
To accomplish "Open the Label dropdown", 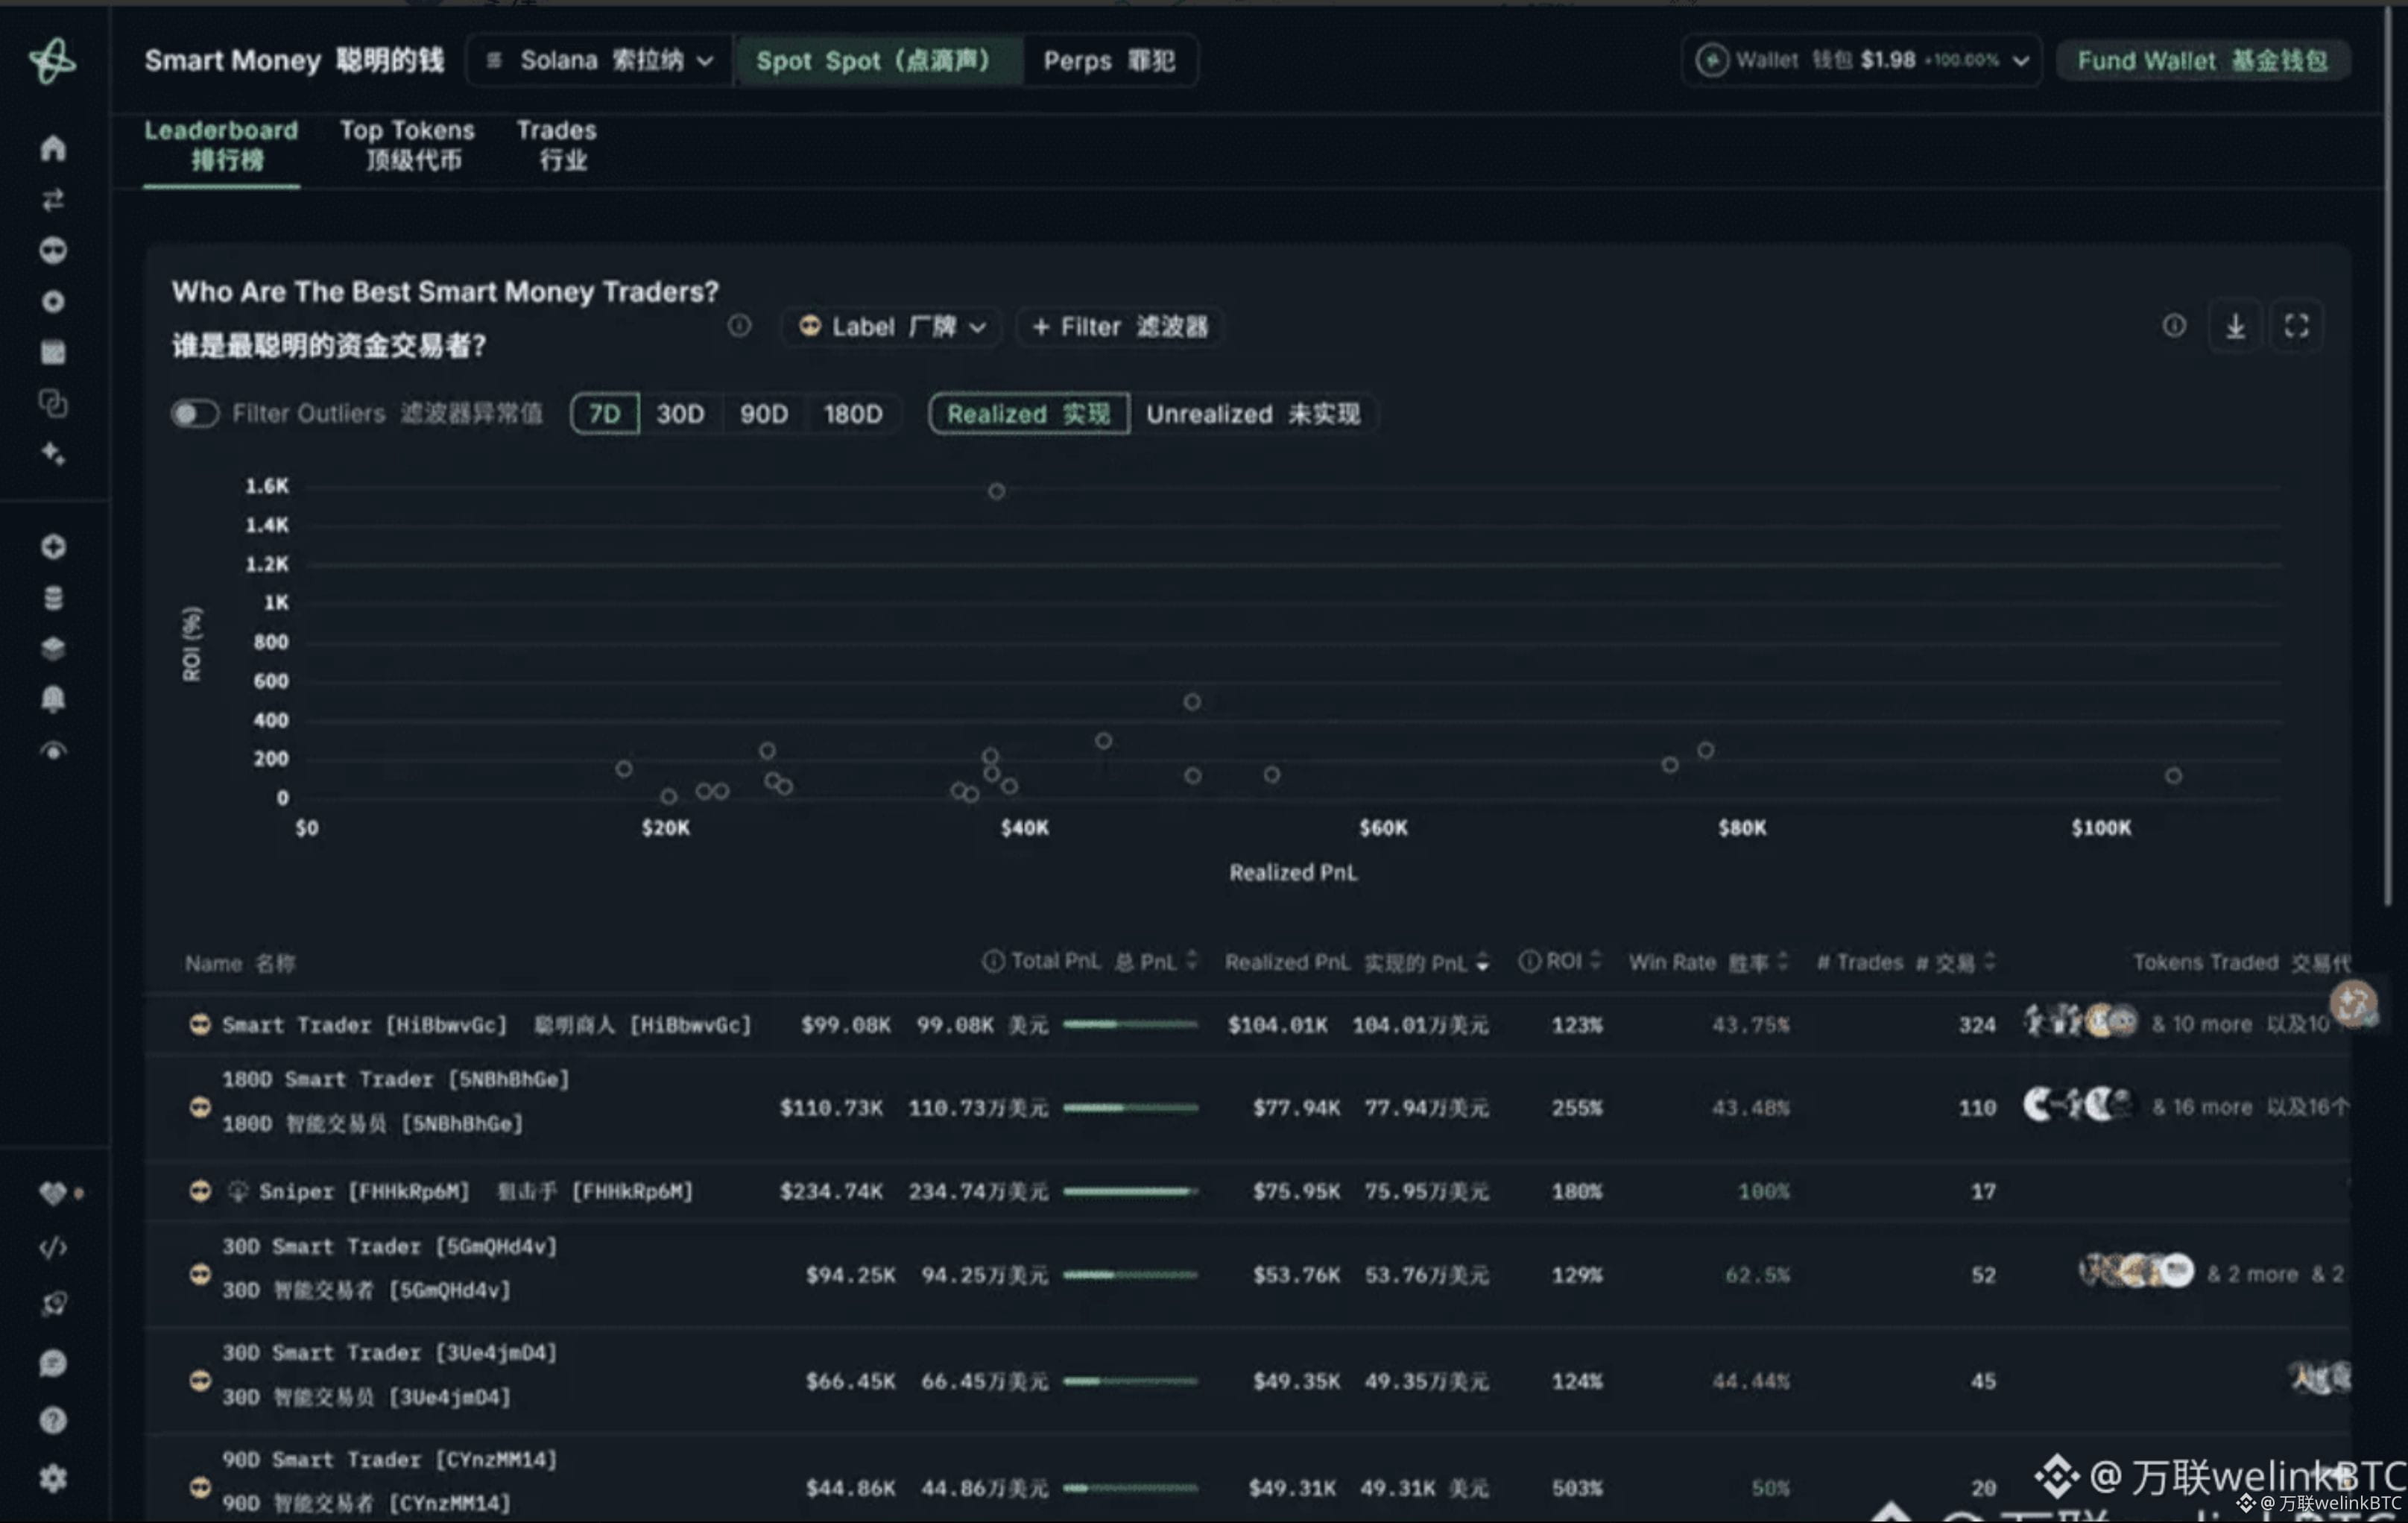I will (x=892, y=327).
